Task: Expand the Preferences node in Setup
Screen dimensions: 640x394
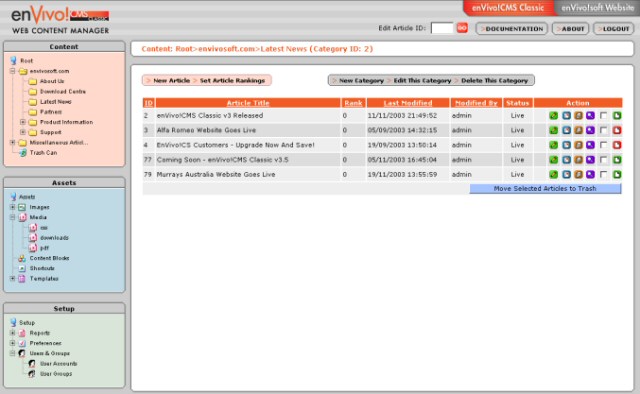Action: click(x=13, y=343)
